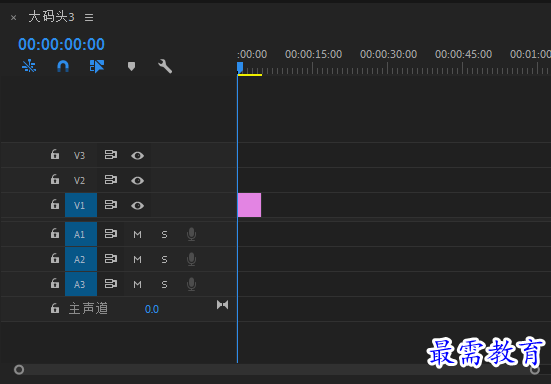Viewport: 551px width, 384px height.
Task: Click 主声道 volume value 0.0
Action: click(x=152, y=309)
